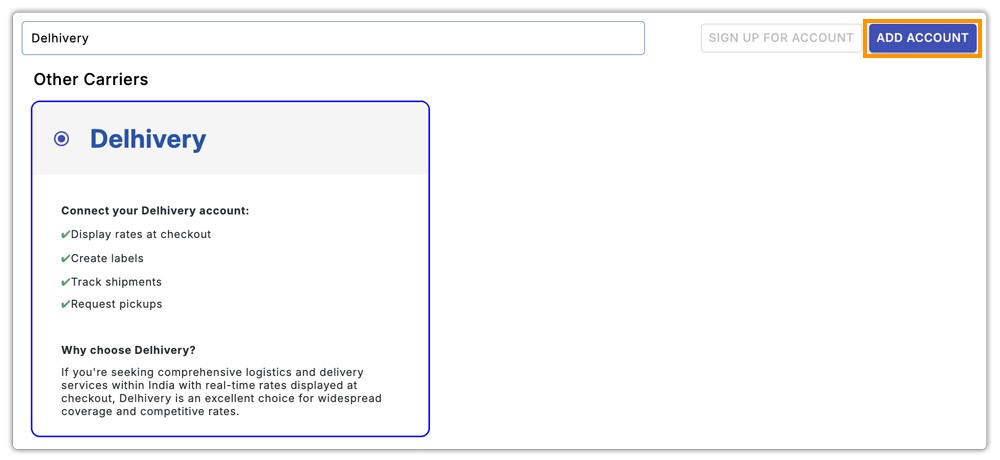Click the green checkmark beside Create labels
Viewport: 1000px width, 460px height.
tap(65, 258)
